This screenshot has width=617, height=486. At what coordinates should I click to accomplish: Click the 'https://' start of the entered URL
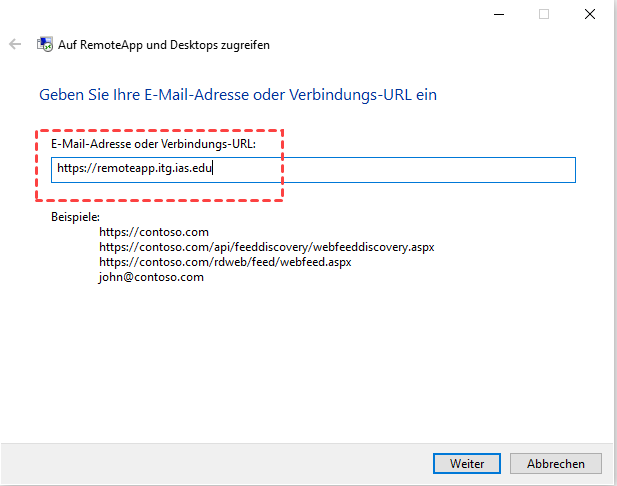(x=73, y=170)
